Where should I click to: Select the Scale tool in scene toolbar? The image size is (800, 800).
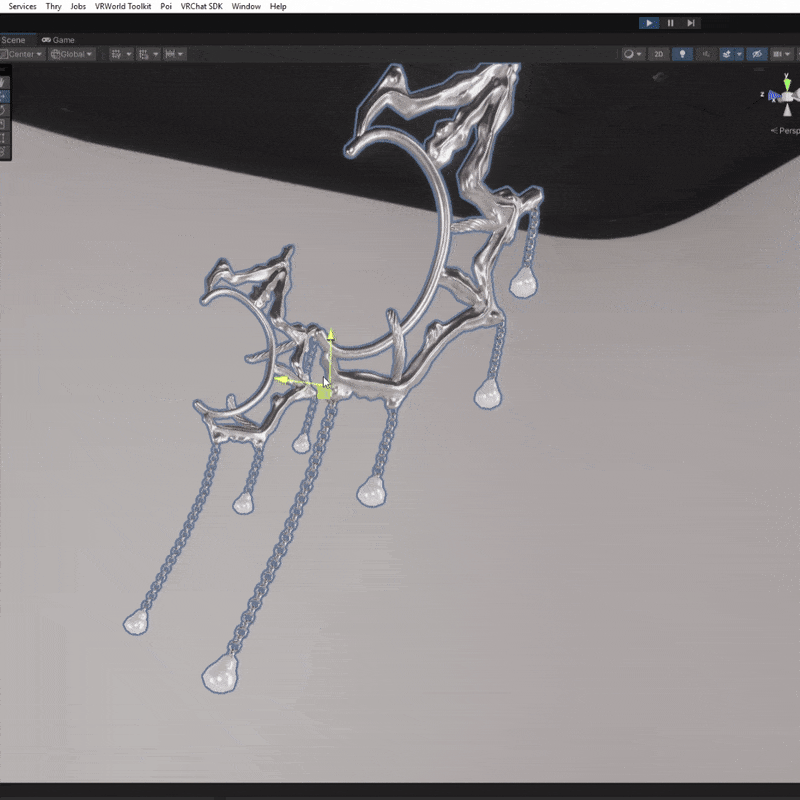tap(3, 125)
